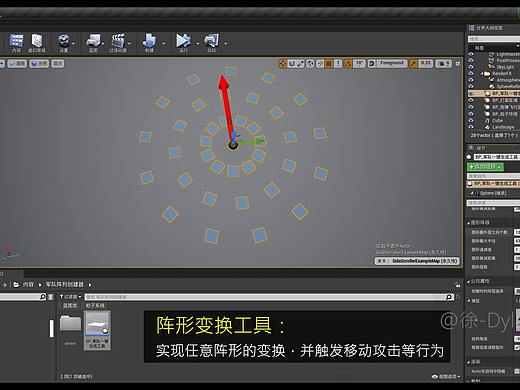
Task: Click the Cinematics clapperboard icon
Action: pos(118,41)
